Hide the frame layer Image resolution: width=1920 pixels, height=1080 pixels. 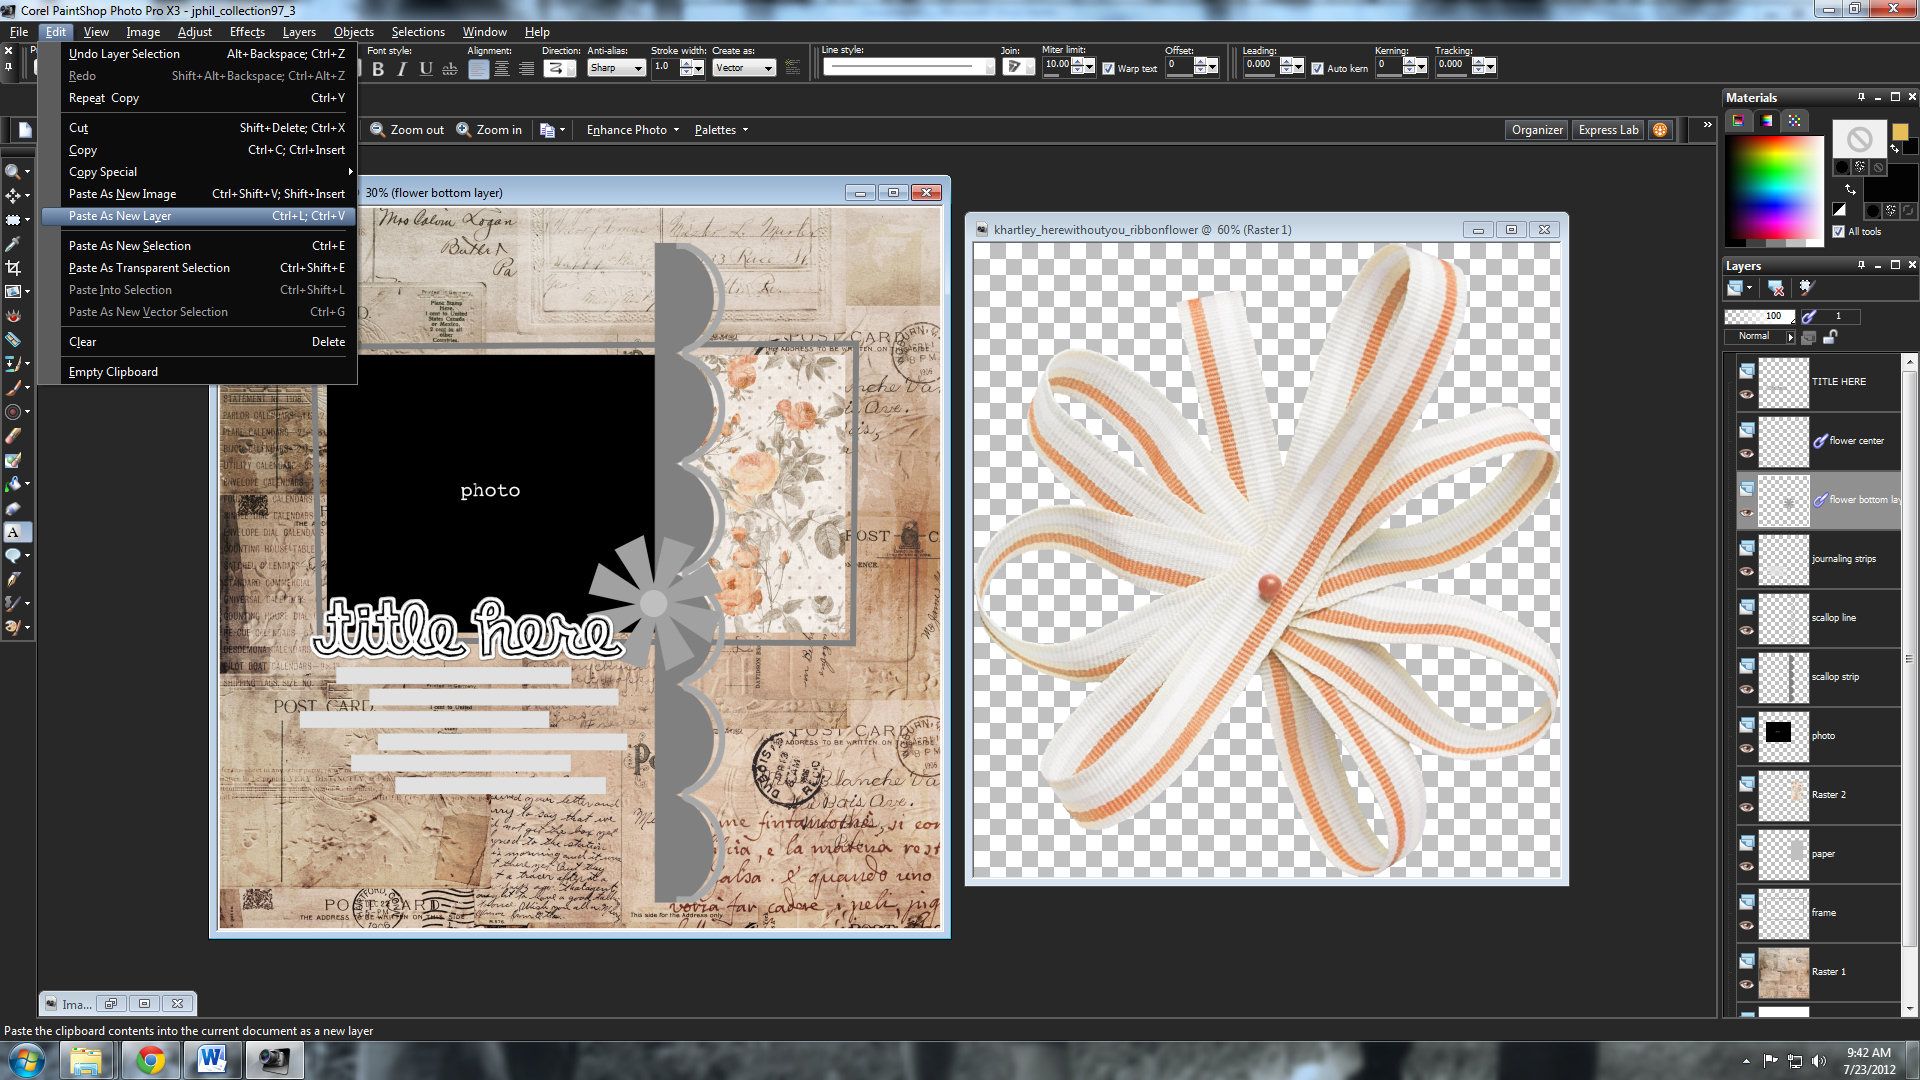click(1746, 925)
